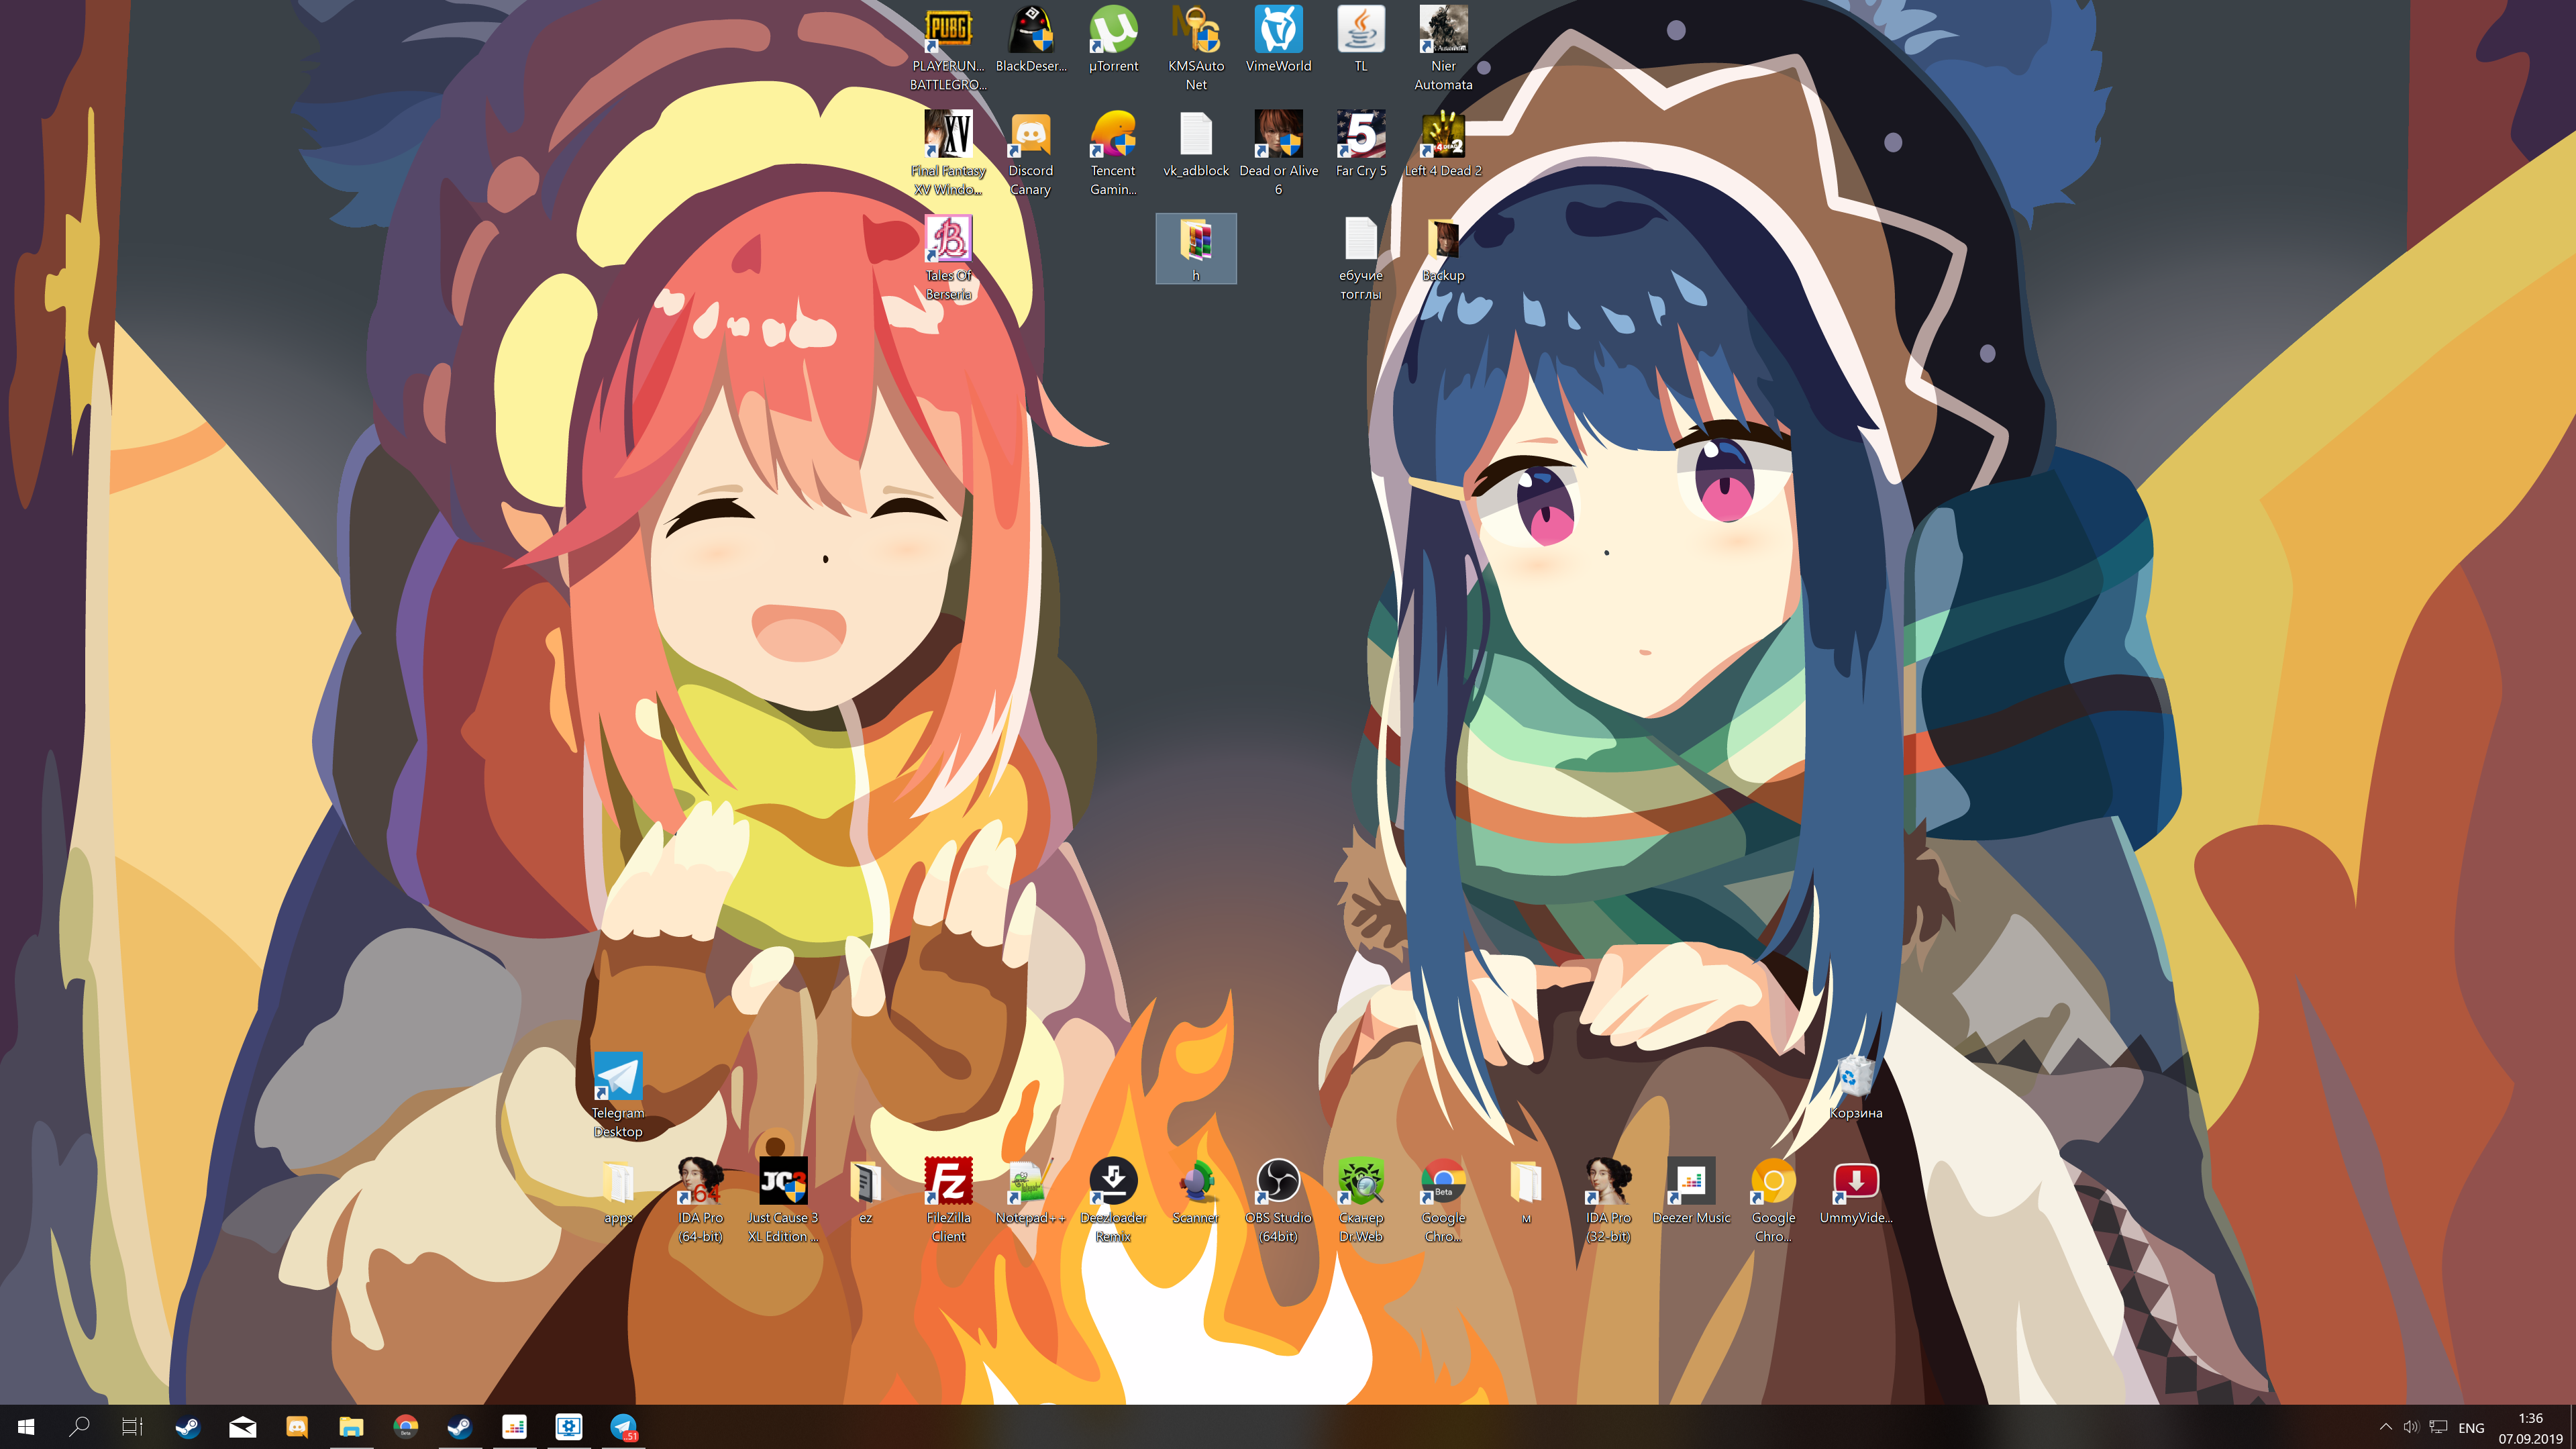2576x1449 pixels.
Task: Launch the VimeWorld shortcut
Action: (x=1278, y=40)
